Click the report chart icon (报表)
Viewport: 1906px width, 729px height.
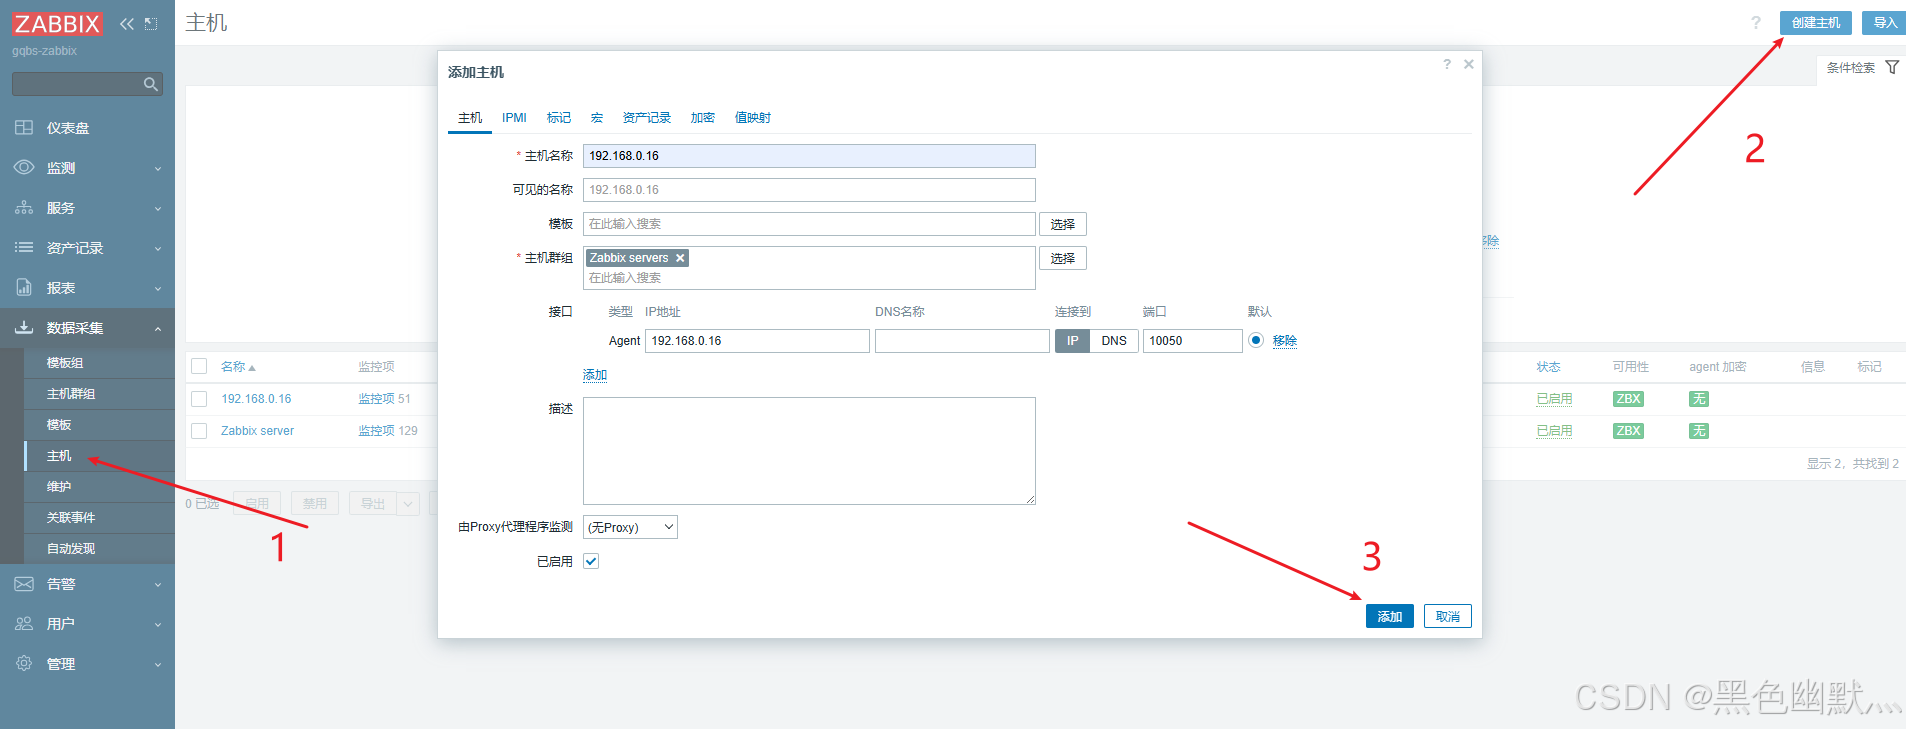coord(24,287)
